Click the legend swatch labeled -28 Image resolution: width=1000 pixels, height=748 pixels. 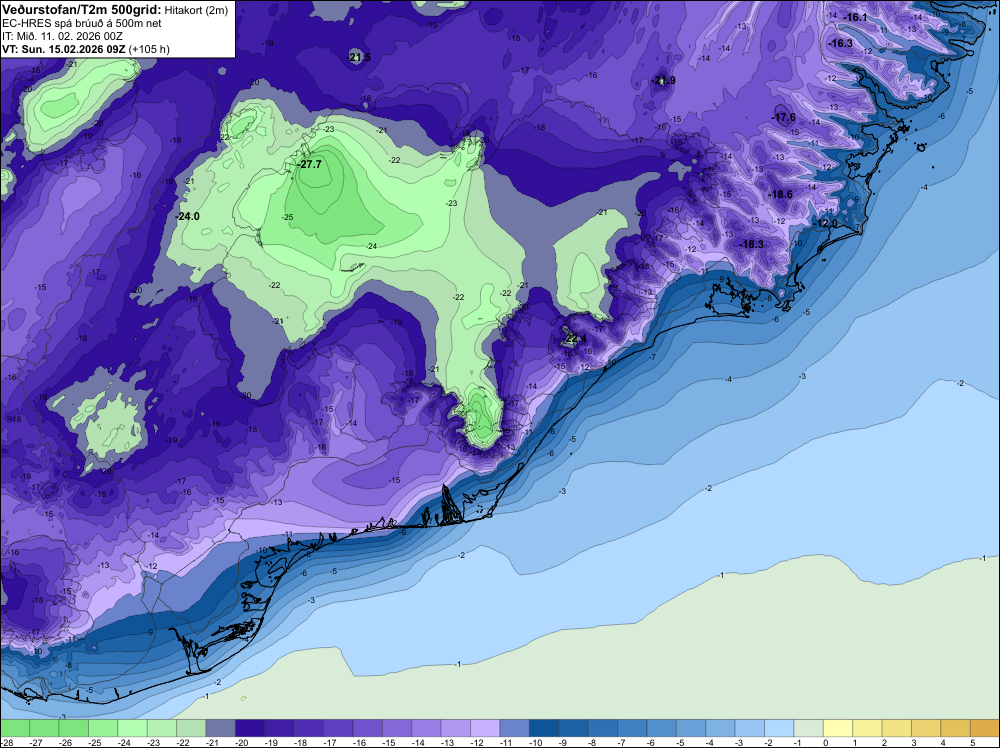(x=15, y=728)
